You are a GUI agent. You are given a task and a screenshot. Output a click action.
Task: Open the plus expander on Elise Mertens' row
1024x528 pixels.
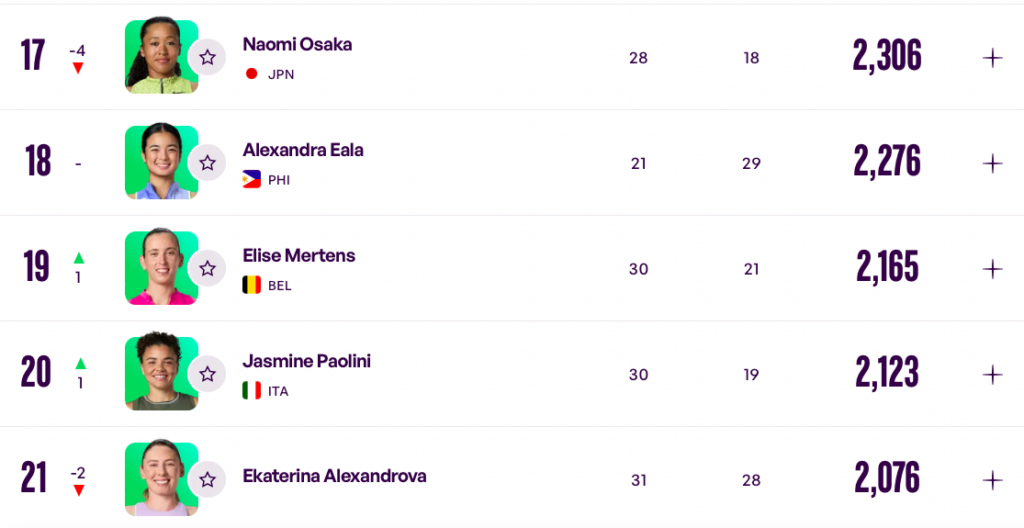coord(992,269)
